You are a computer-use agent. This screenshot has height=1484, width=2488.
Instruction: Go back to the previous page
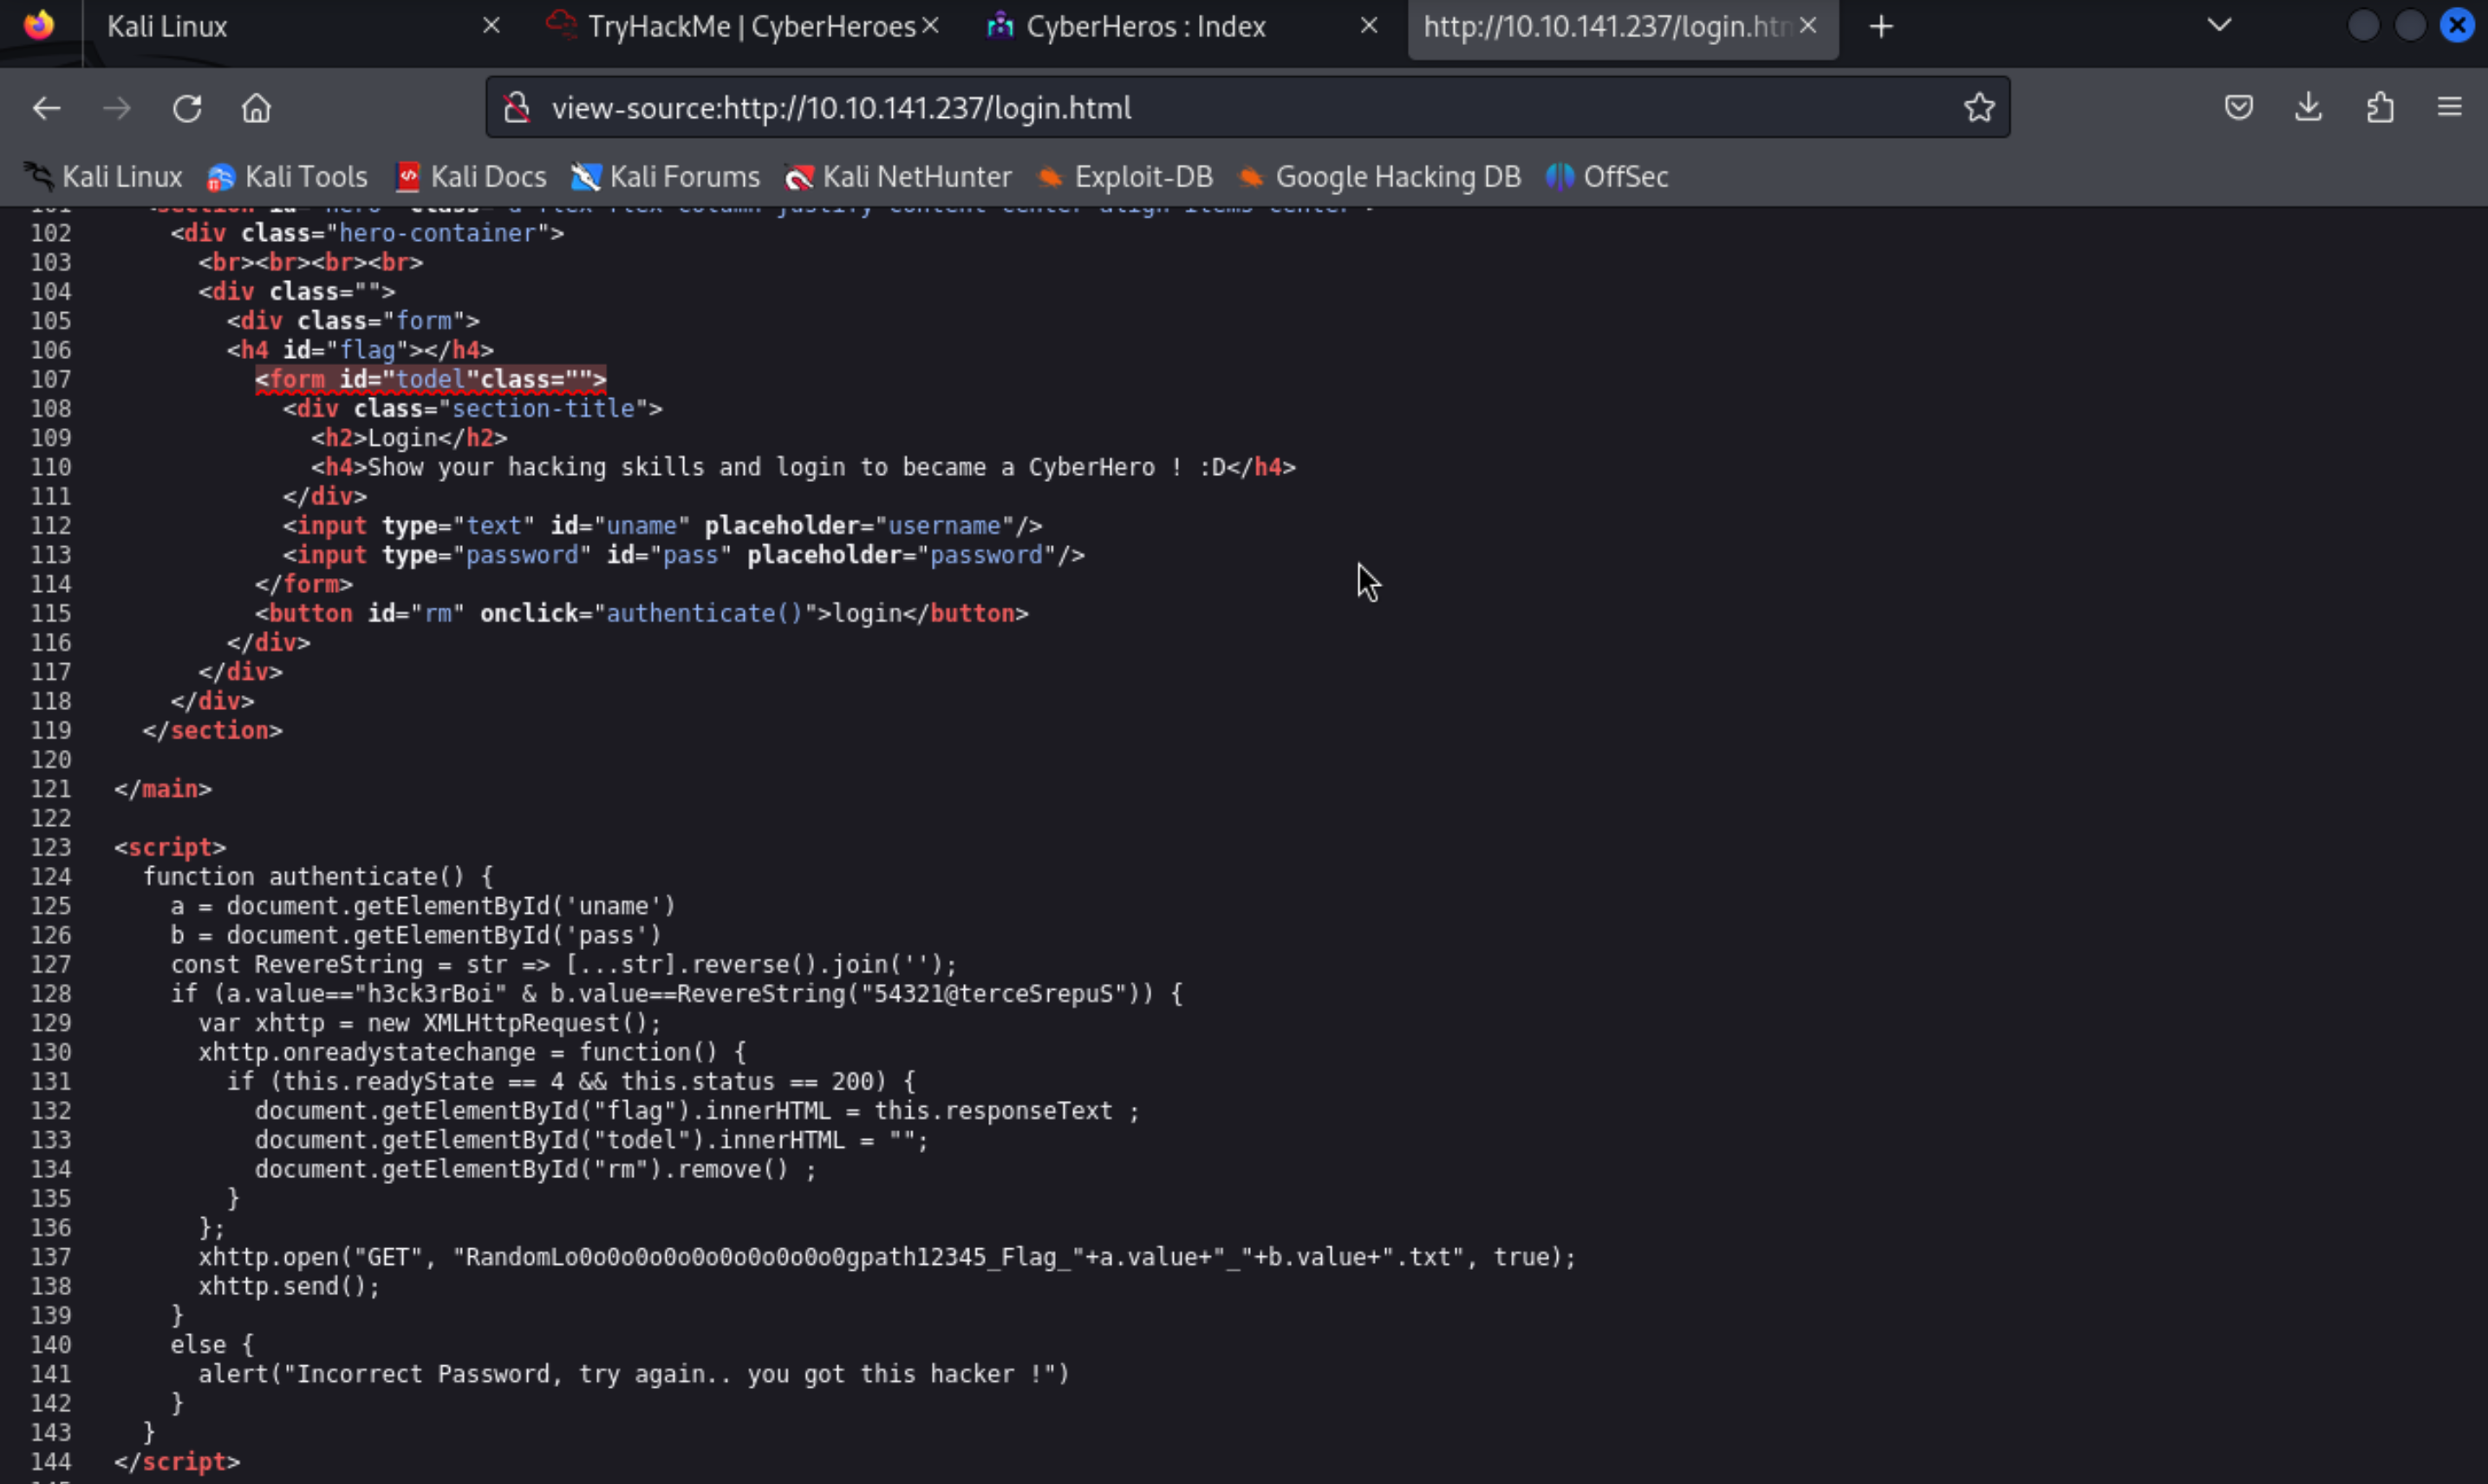coord(47,107)
